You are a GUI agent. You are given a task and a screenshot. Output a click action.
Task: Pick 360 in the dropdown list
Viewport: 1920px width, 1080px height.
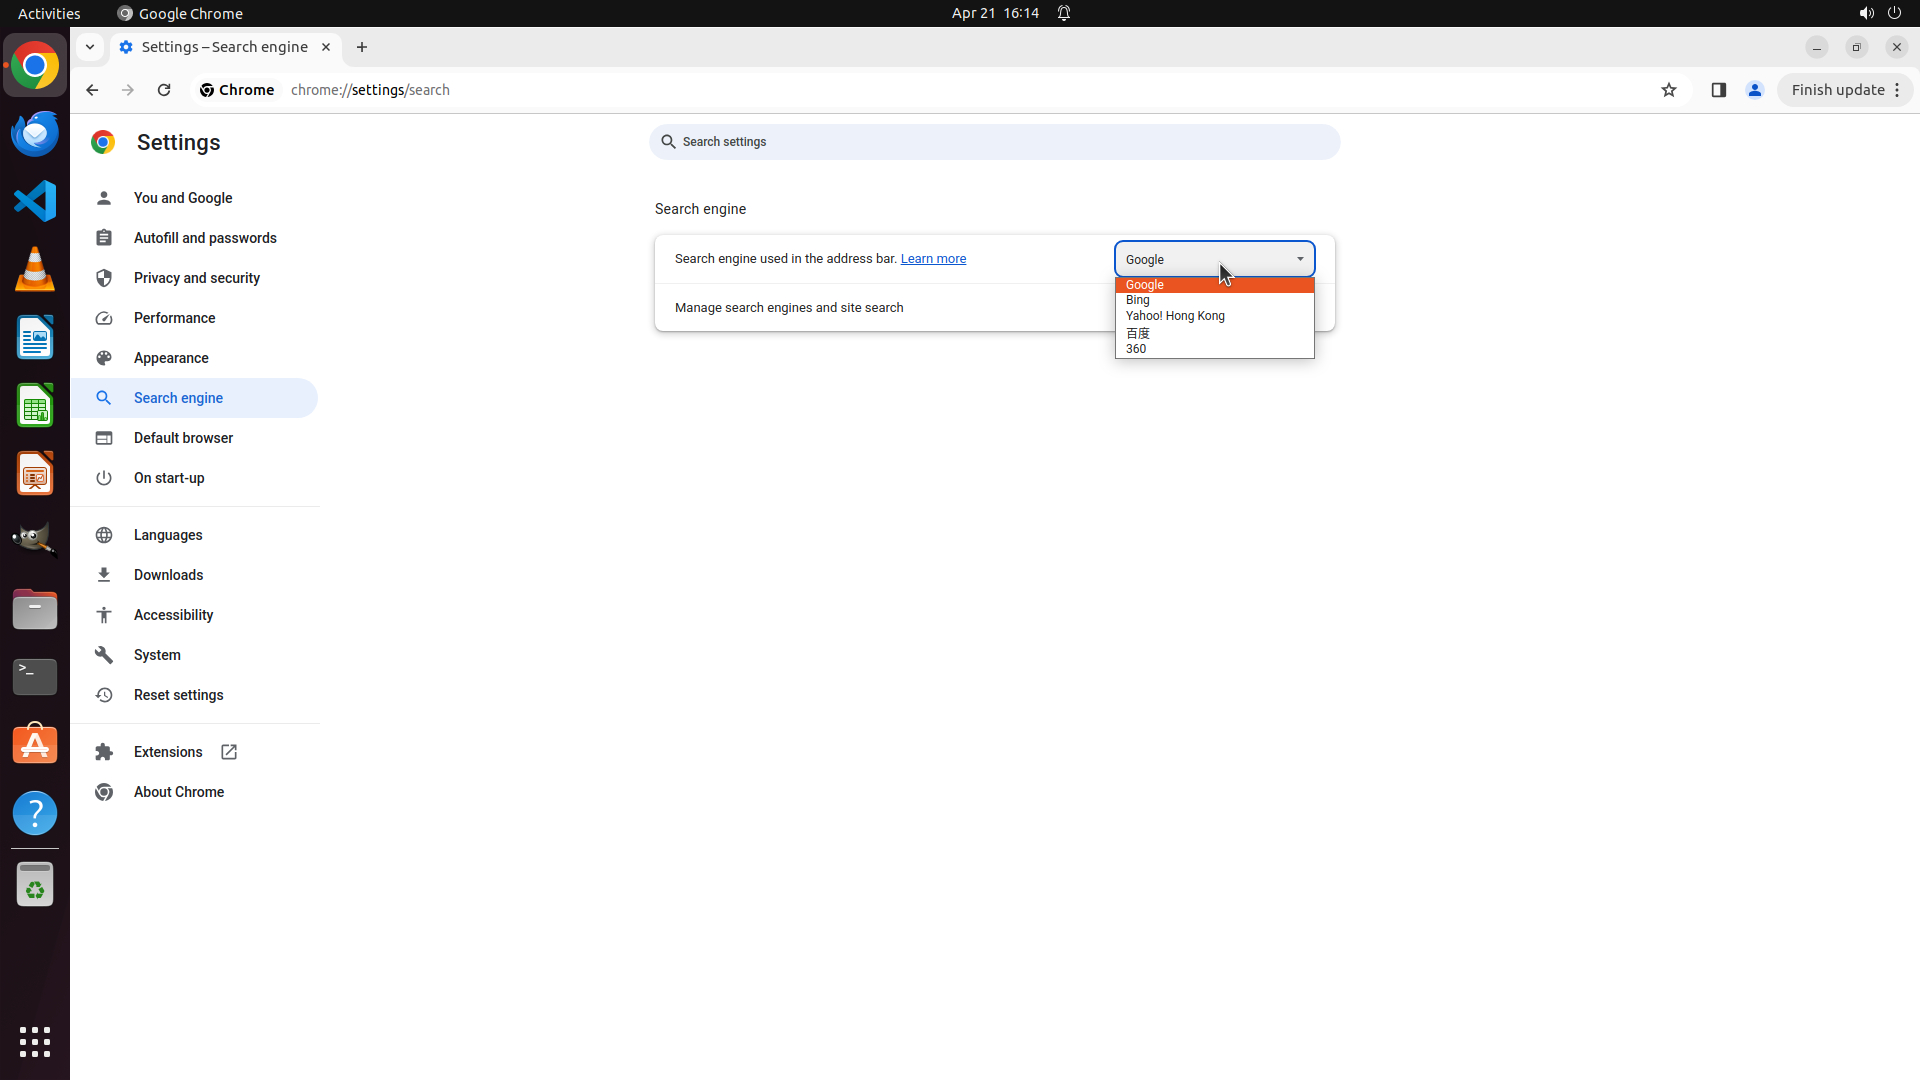tap(1136, 349)
